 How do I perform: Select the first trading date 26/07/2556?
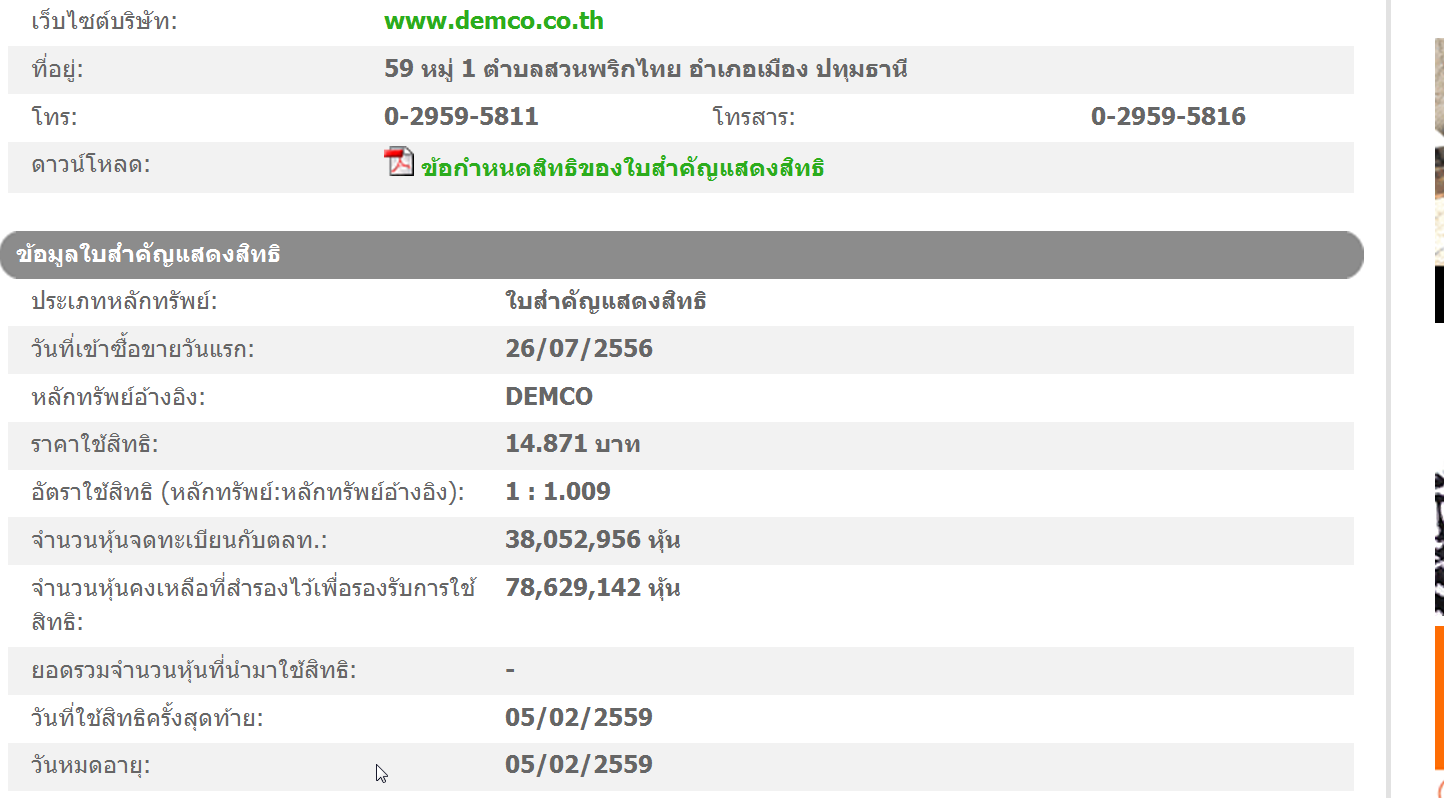579,349
